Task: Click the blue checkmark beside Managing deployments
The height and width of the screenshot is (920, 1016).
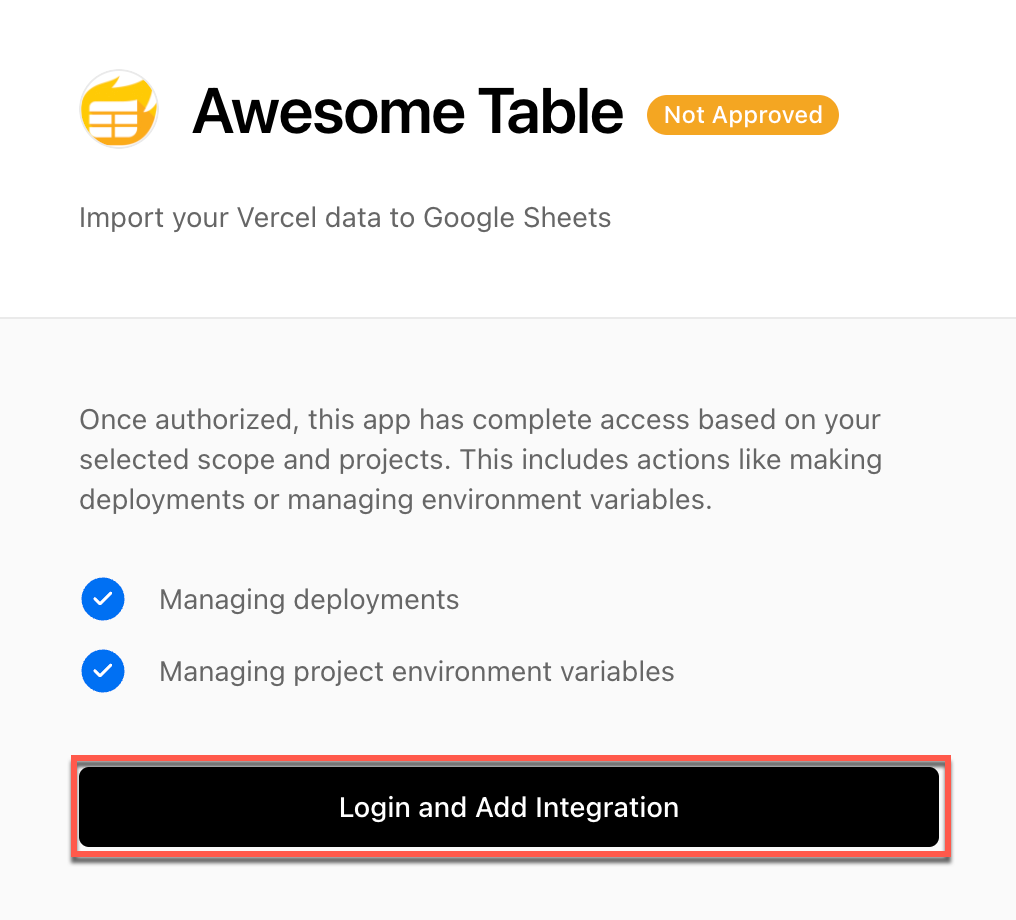Action: (x=102, y=599)
